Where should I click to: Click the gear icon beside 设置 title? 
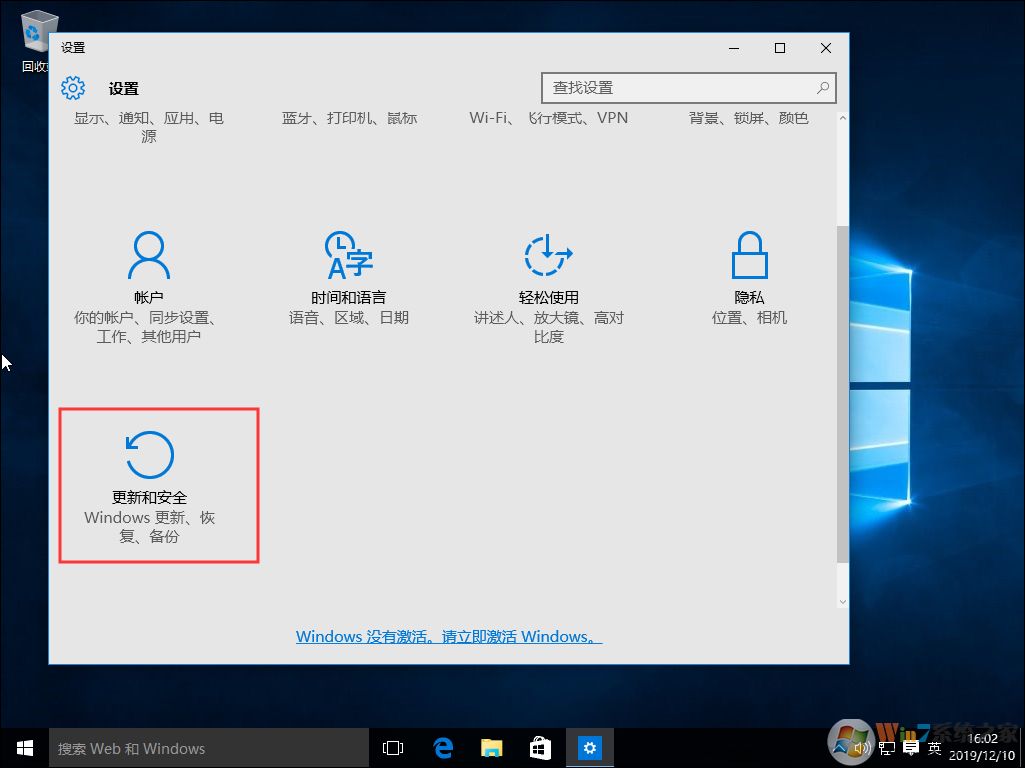(x=72, y=88)
